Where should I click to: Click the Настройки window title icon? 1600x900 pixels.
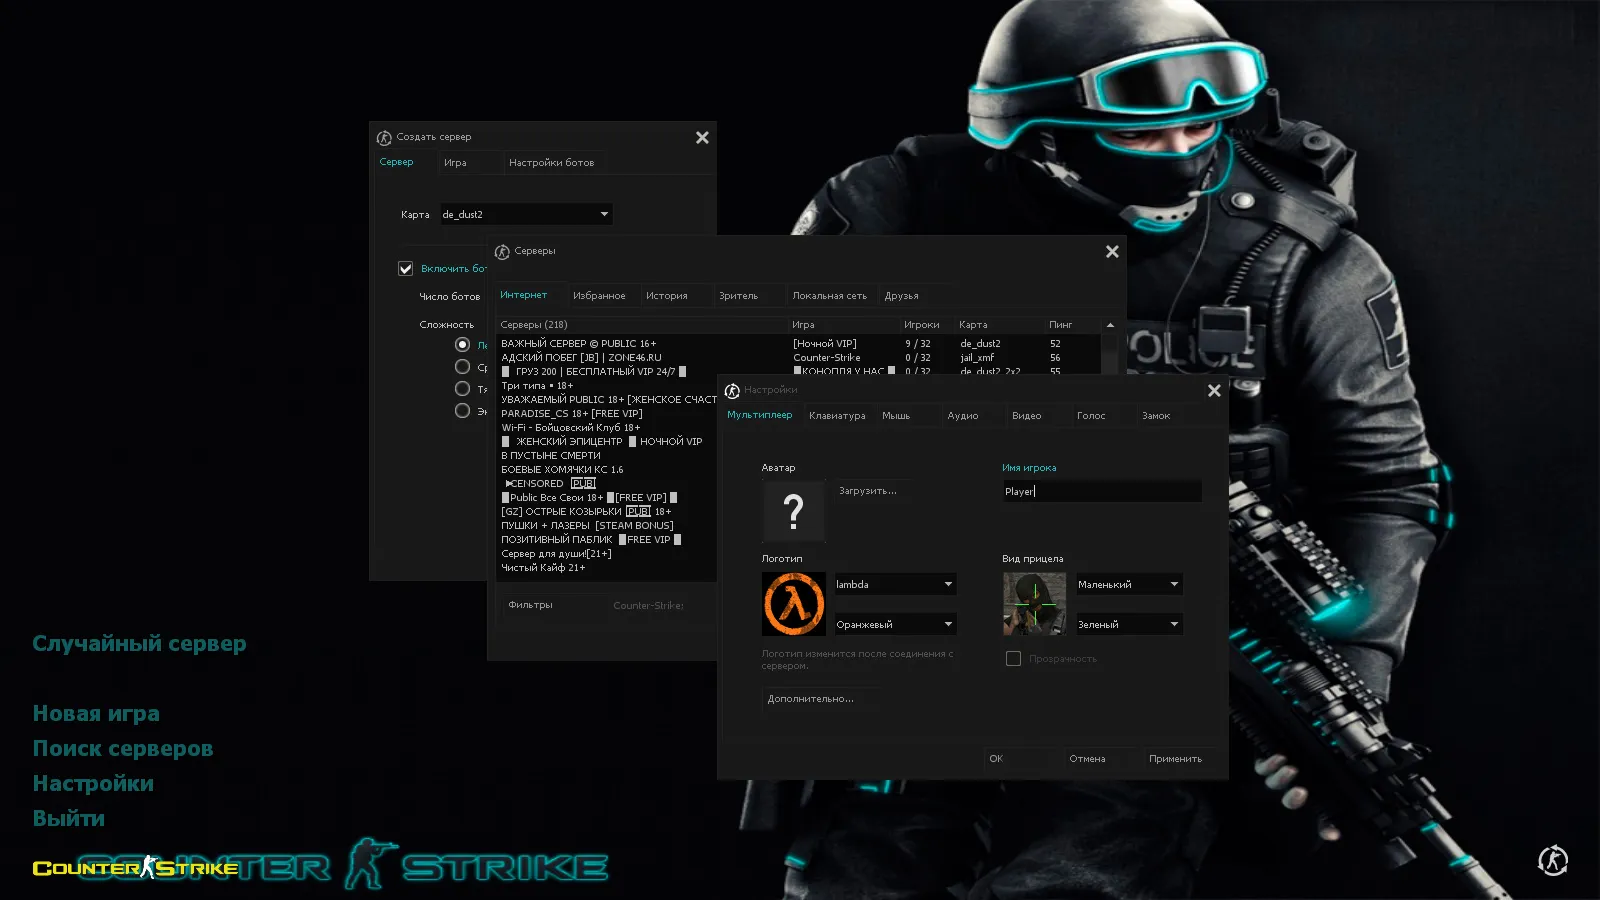[732, 391]
